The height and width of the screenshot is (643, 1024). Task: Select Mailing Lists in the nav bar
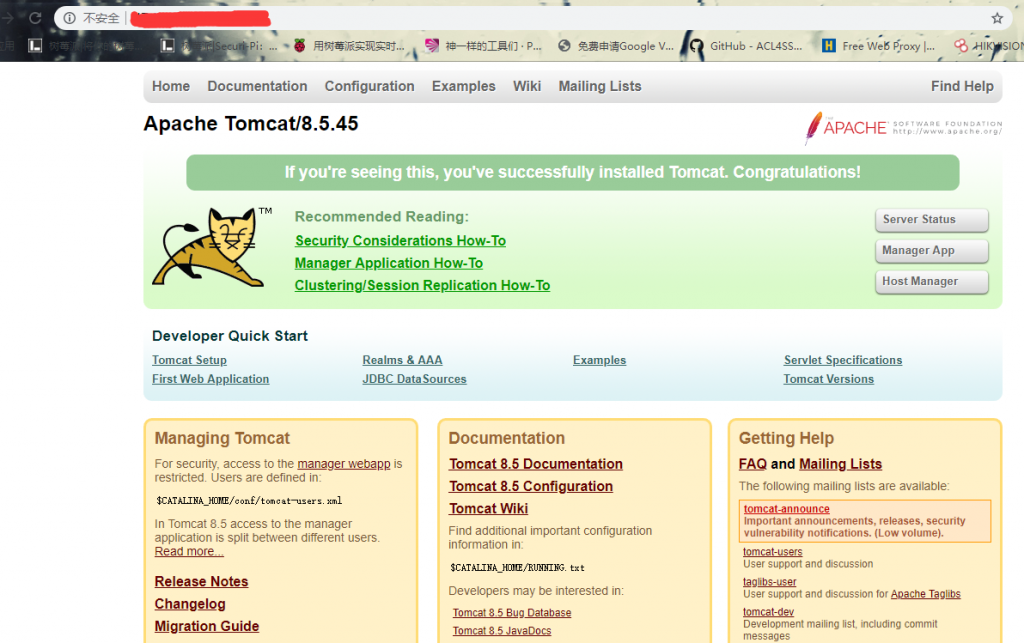600,86
